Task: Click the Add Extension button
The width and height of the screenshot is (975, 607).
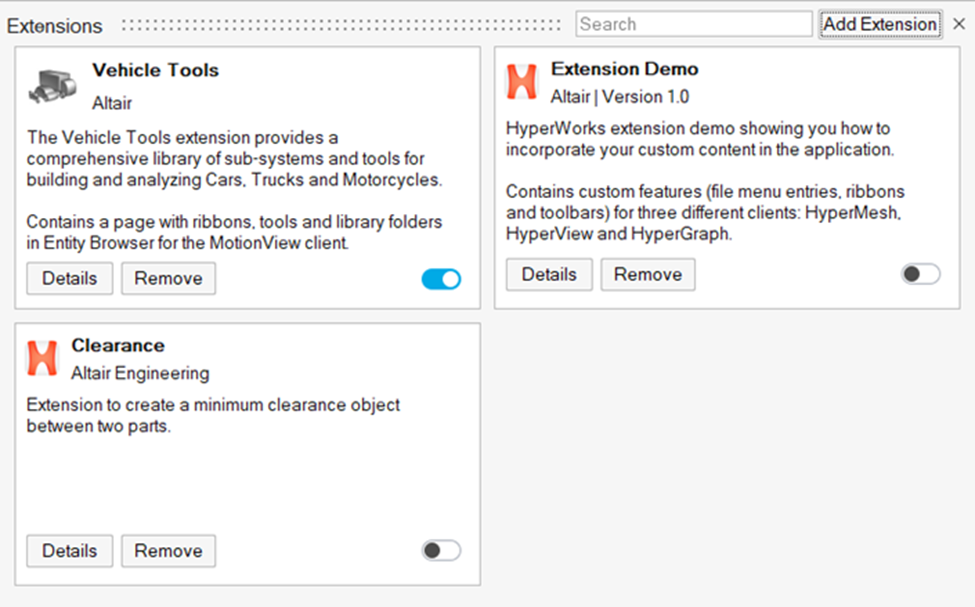Action: pyautogui.click(x=880, y=24)
